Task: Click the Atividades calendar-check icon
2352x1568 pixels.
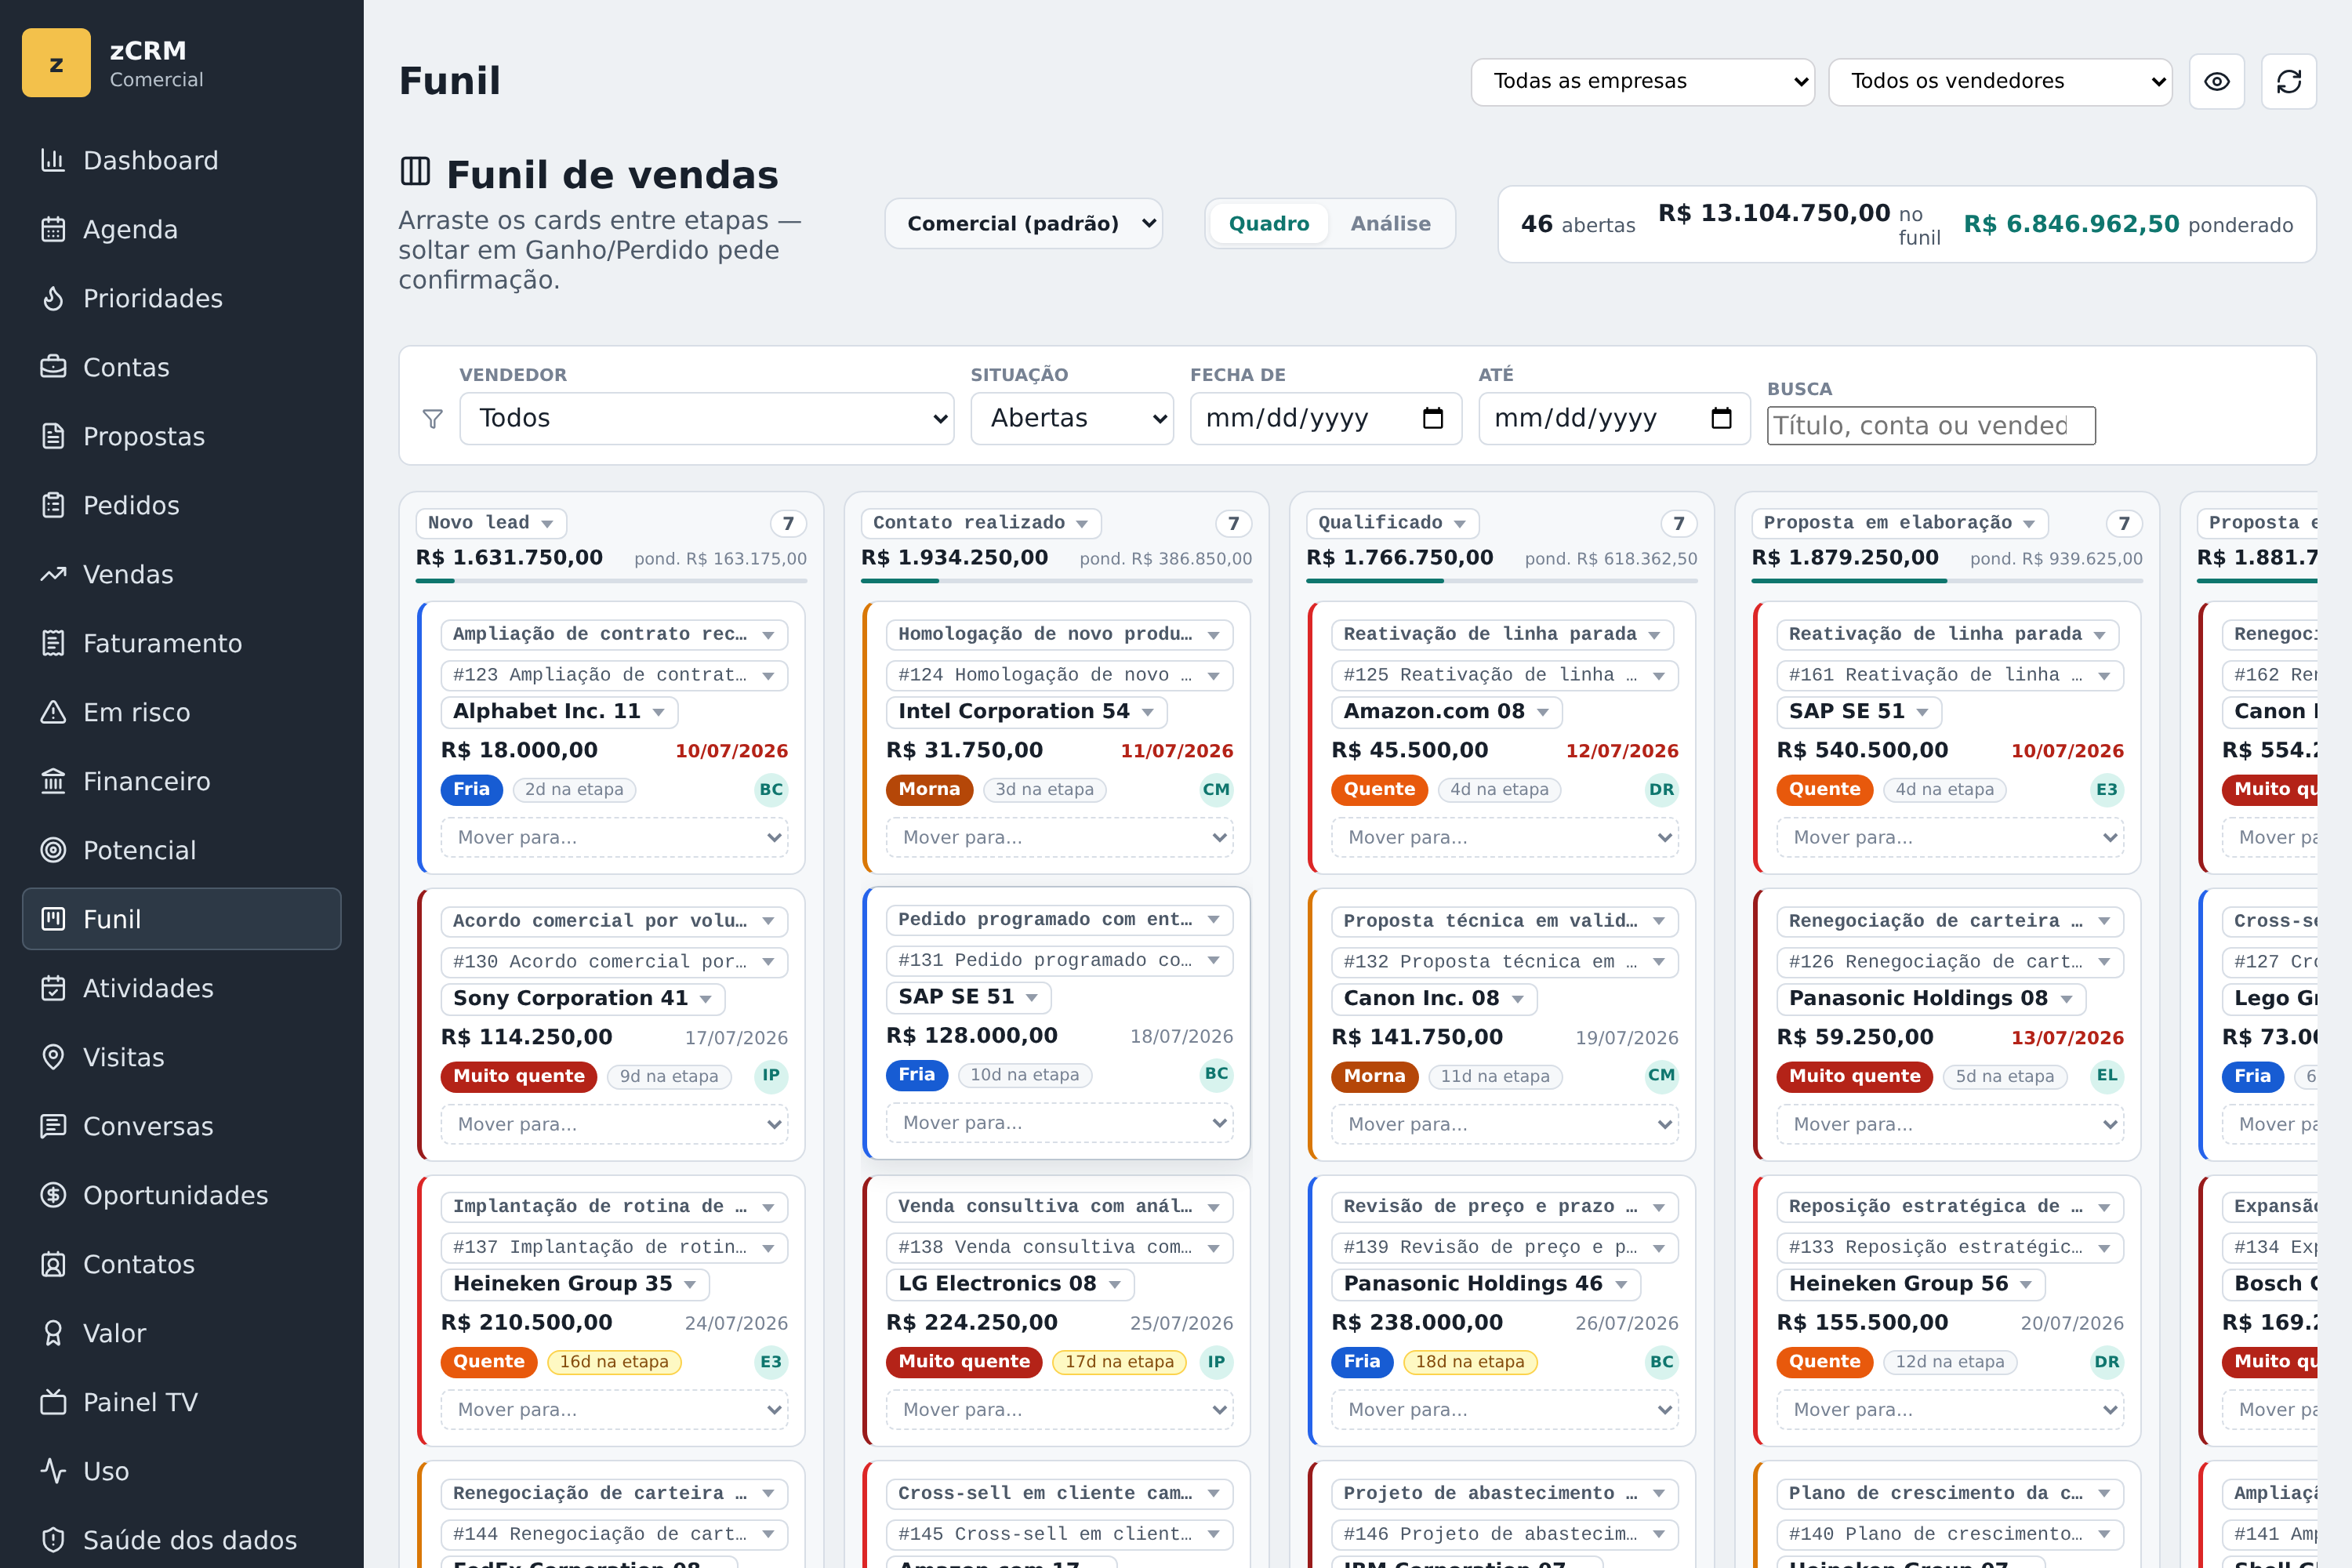Action: point(53,988)
